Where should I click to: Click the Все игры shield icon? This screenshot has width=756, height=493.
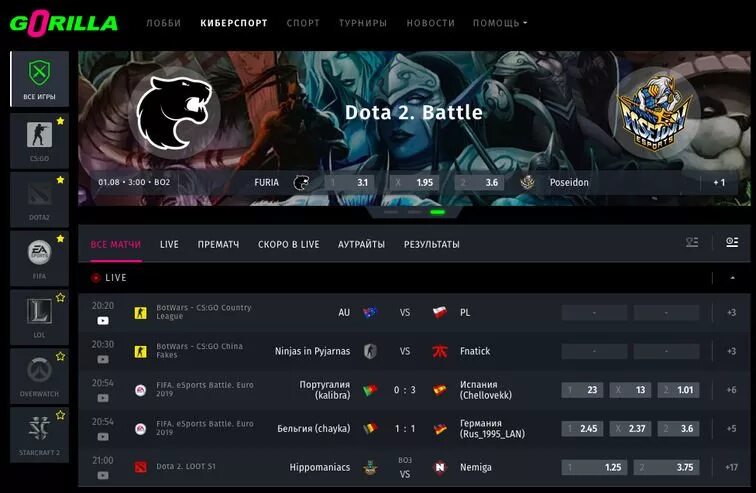(40, 73)
